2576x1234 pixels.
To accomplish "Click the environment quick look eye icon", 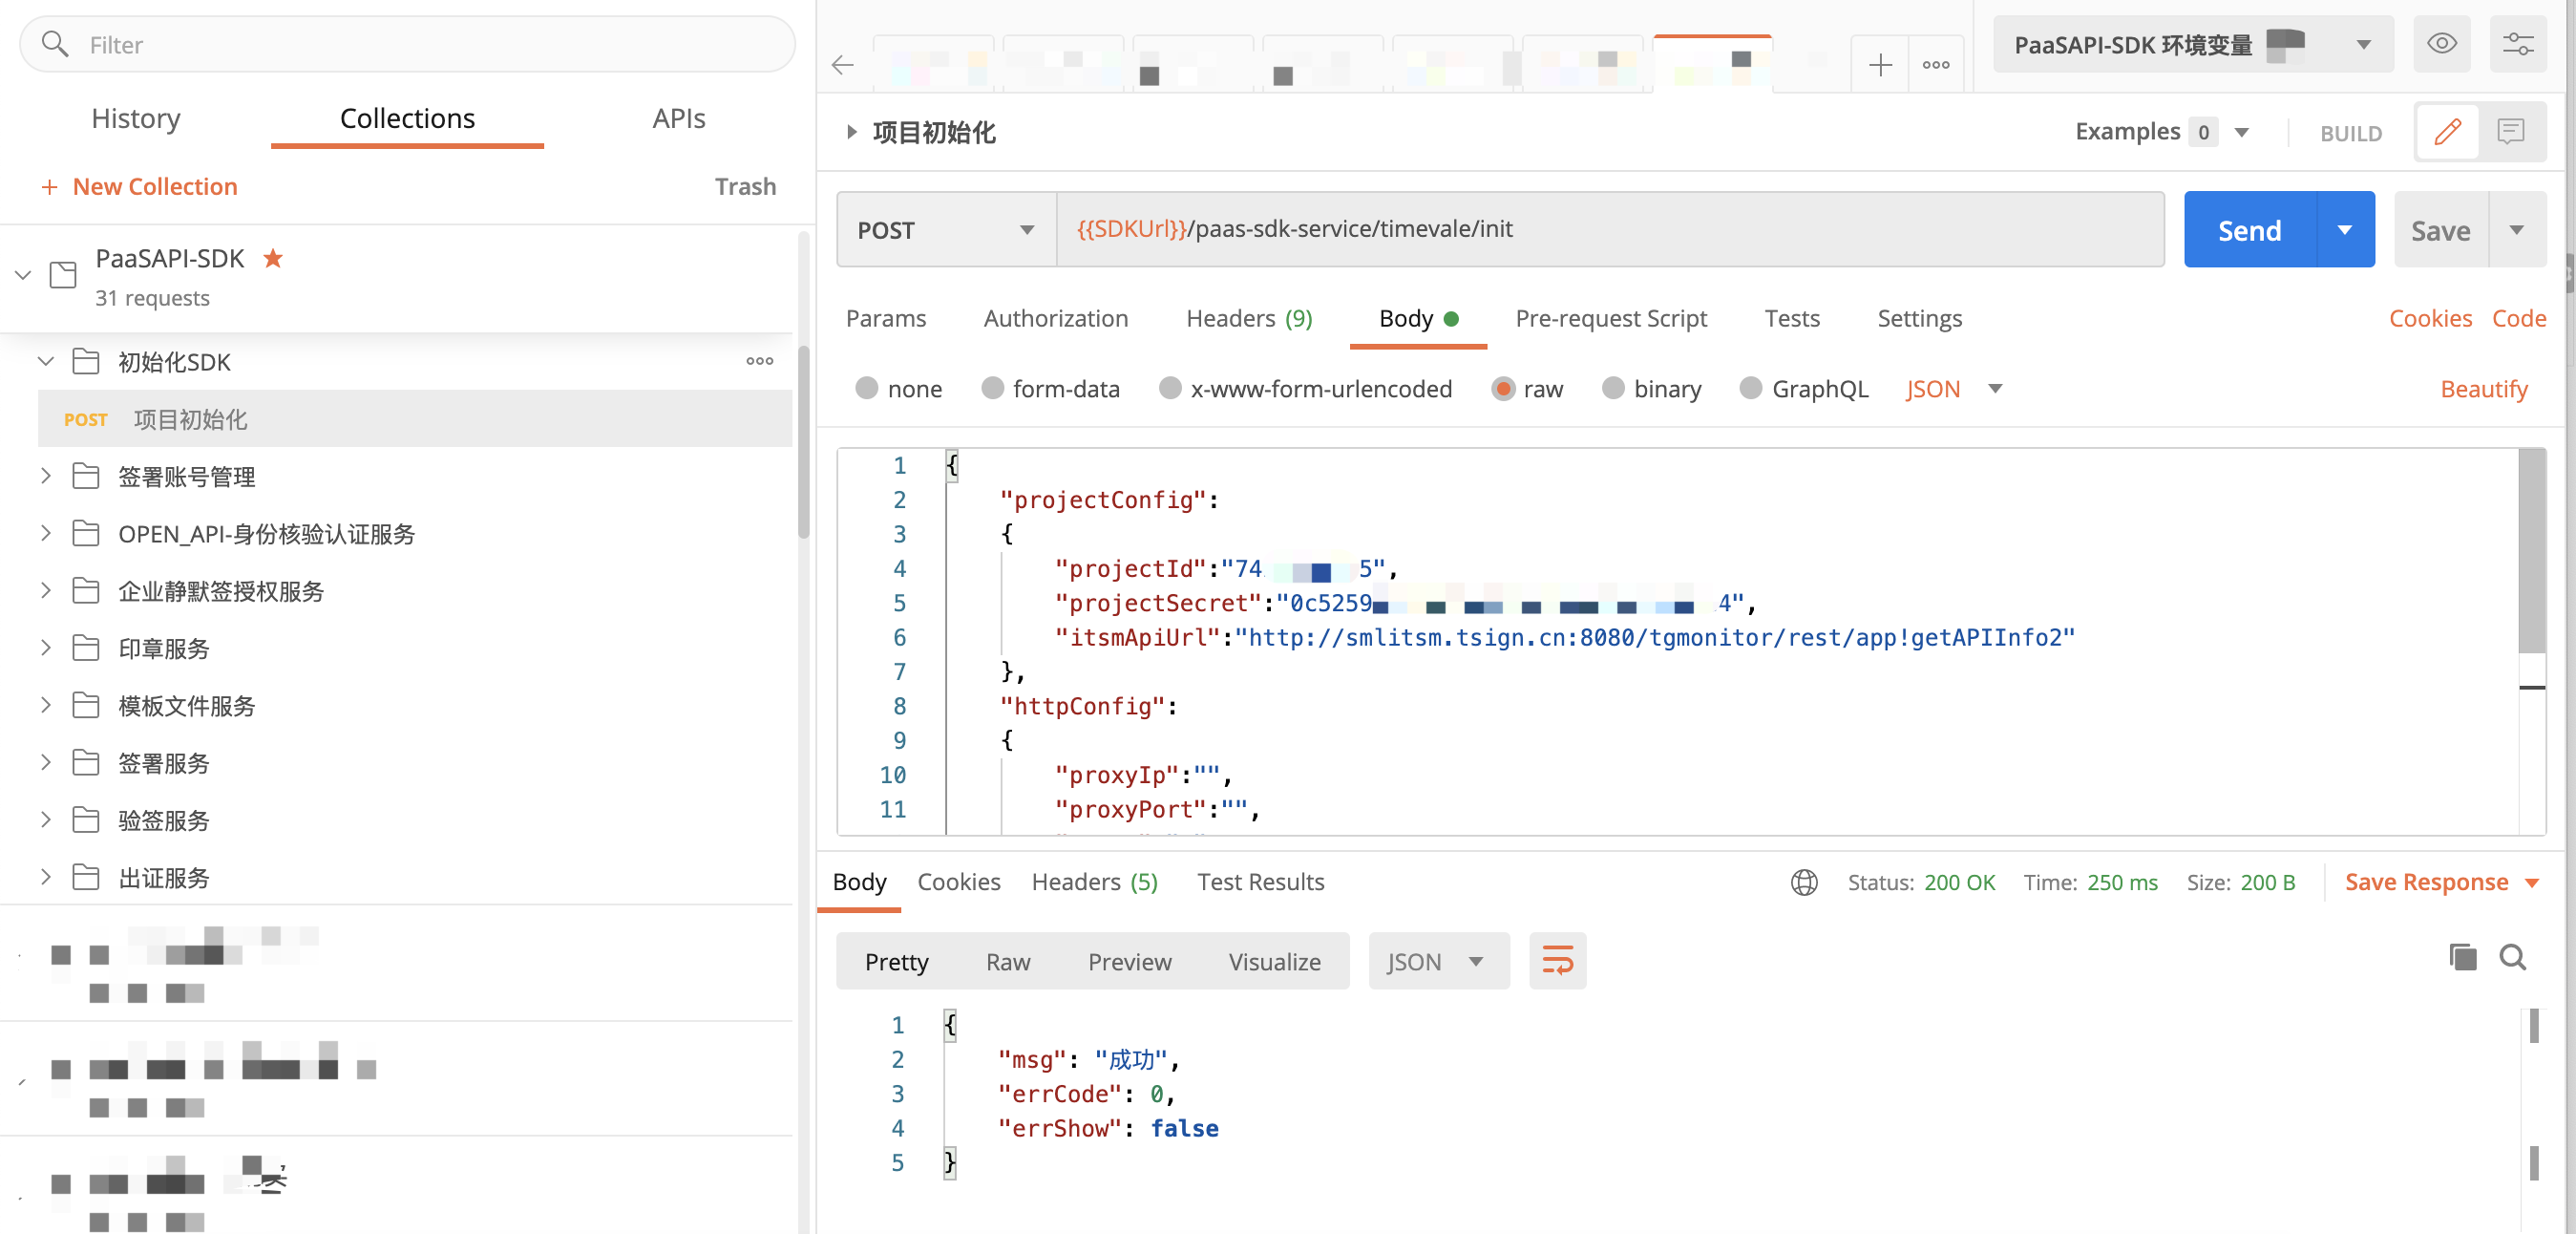I will point(2442,44).
